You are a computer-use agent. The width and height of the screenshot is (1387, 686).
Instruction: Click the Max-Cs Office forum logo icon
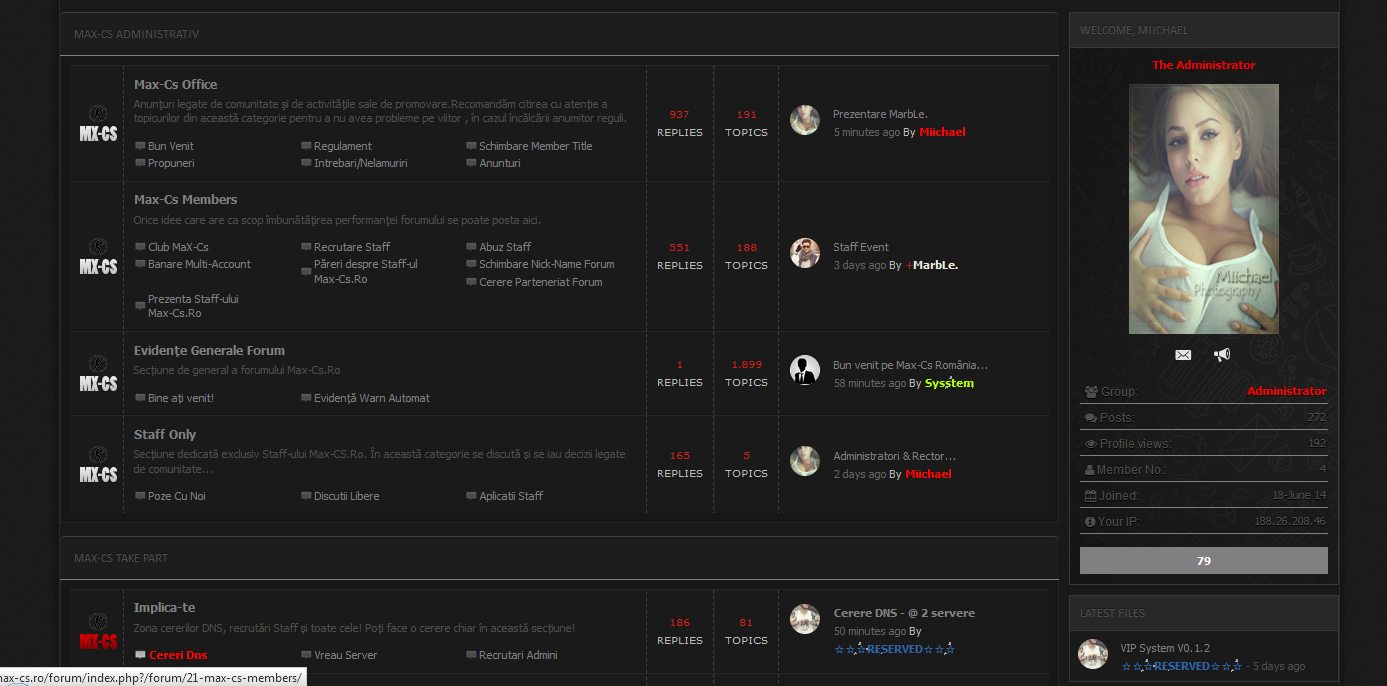[x=98, y=124]
